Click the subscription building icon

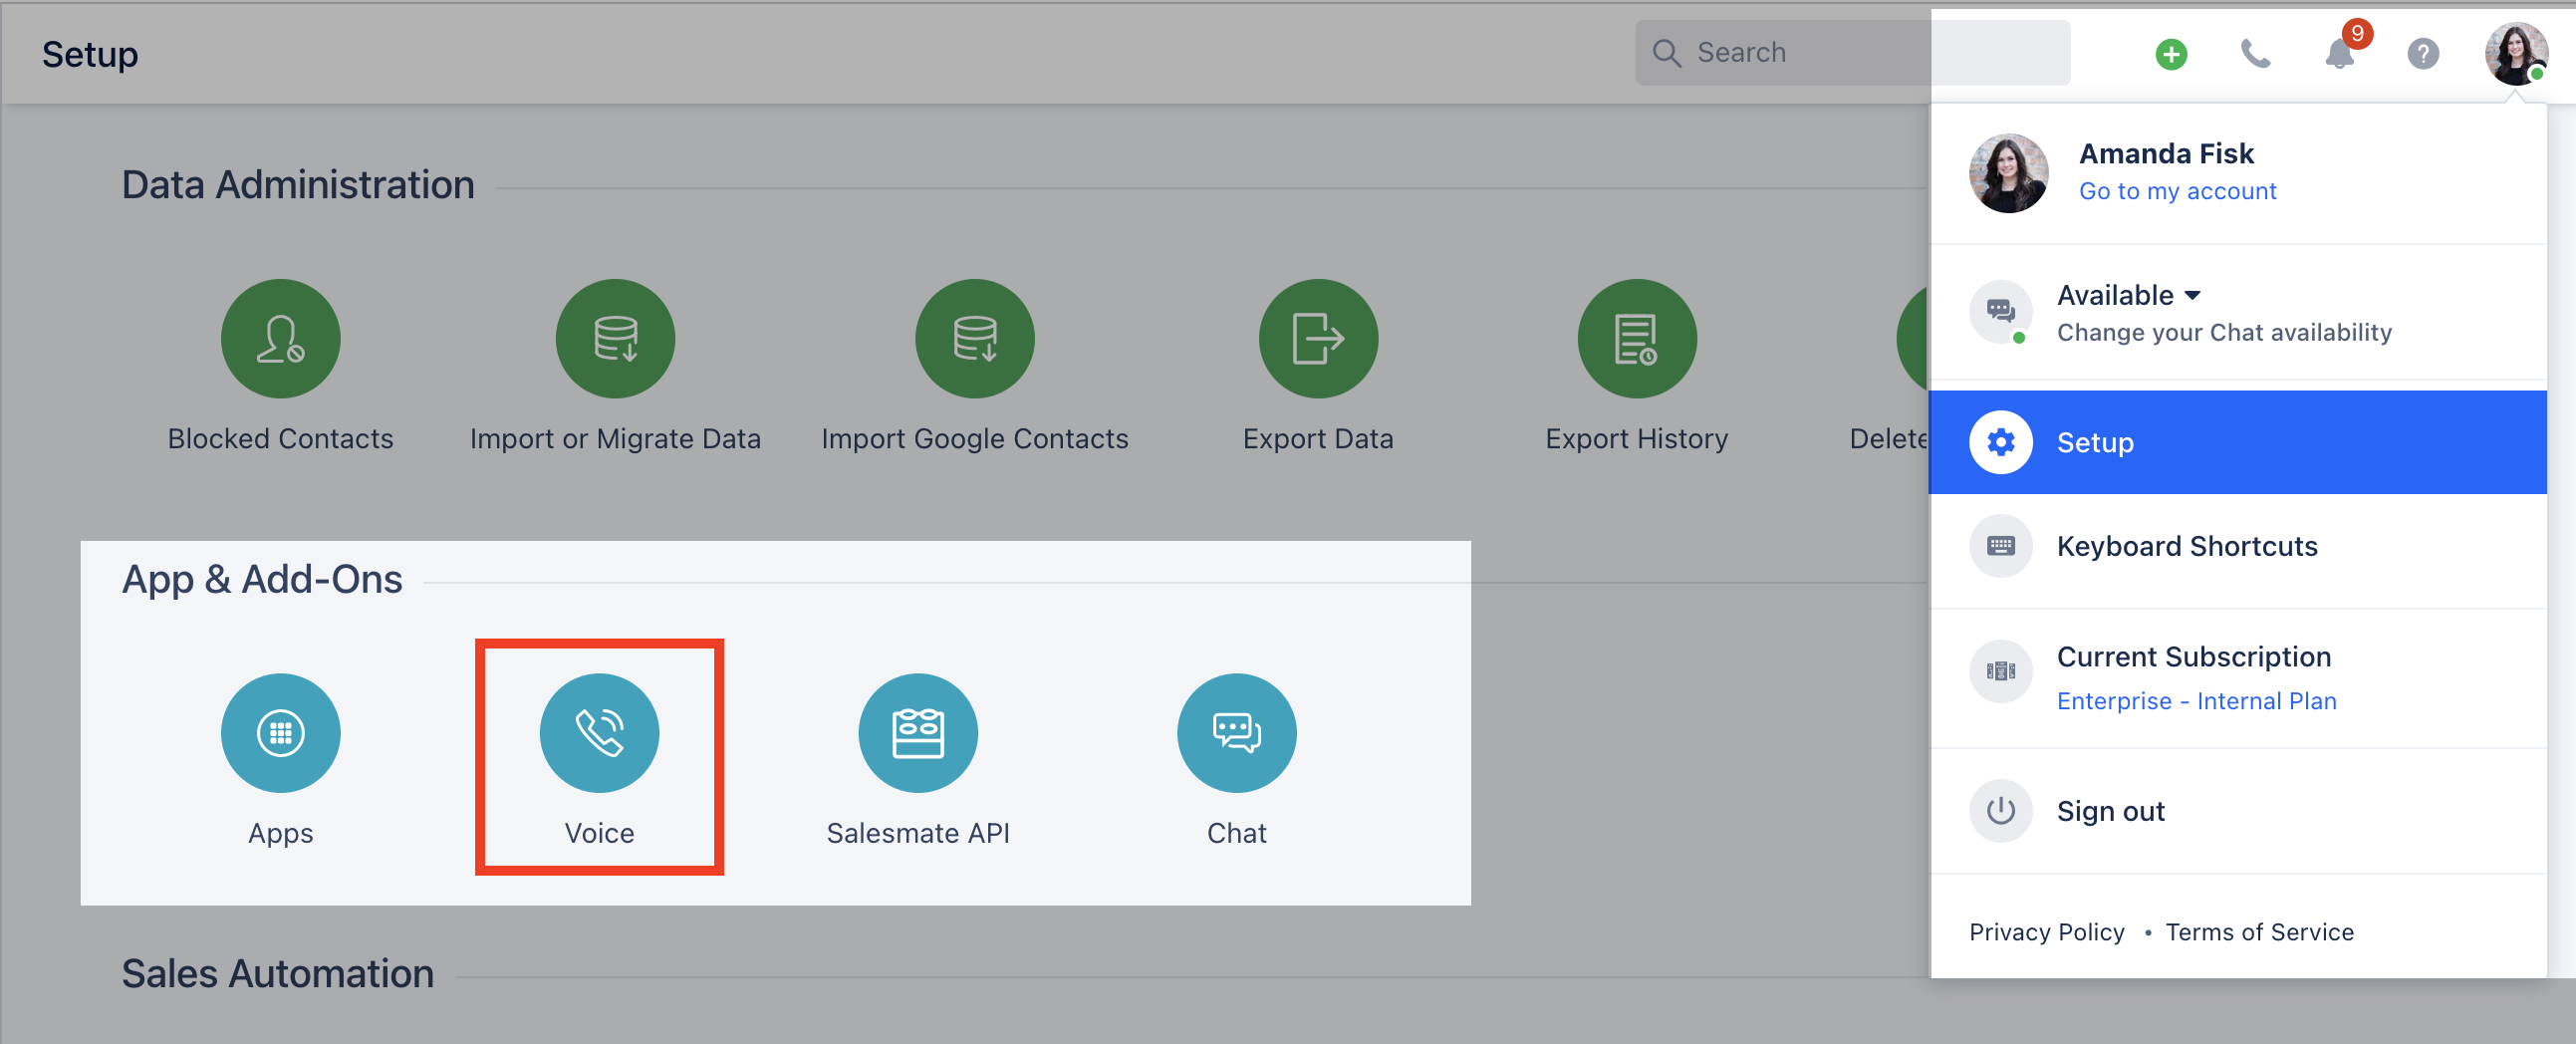[2001, 671]
